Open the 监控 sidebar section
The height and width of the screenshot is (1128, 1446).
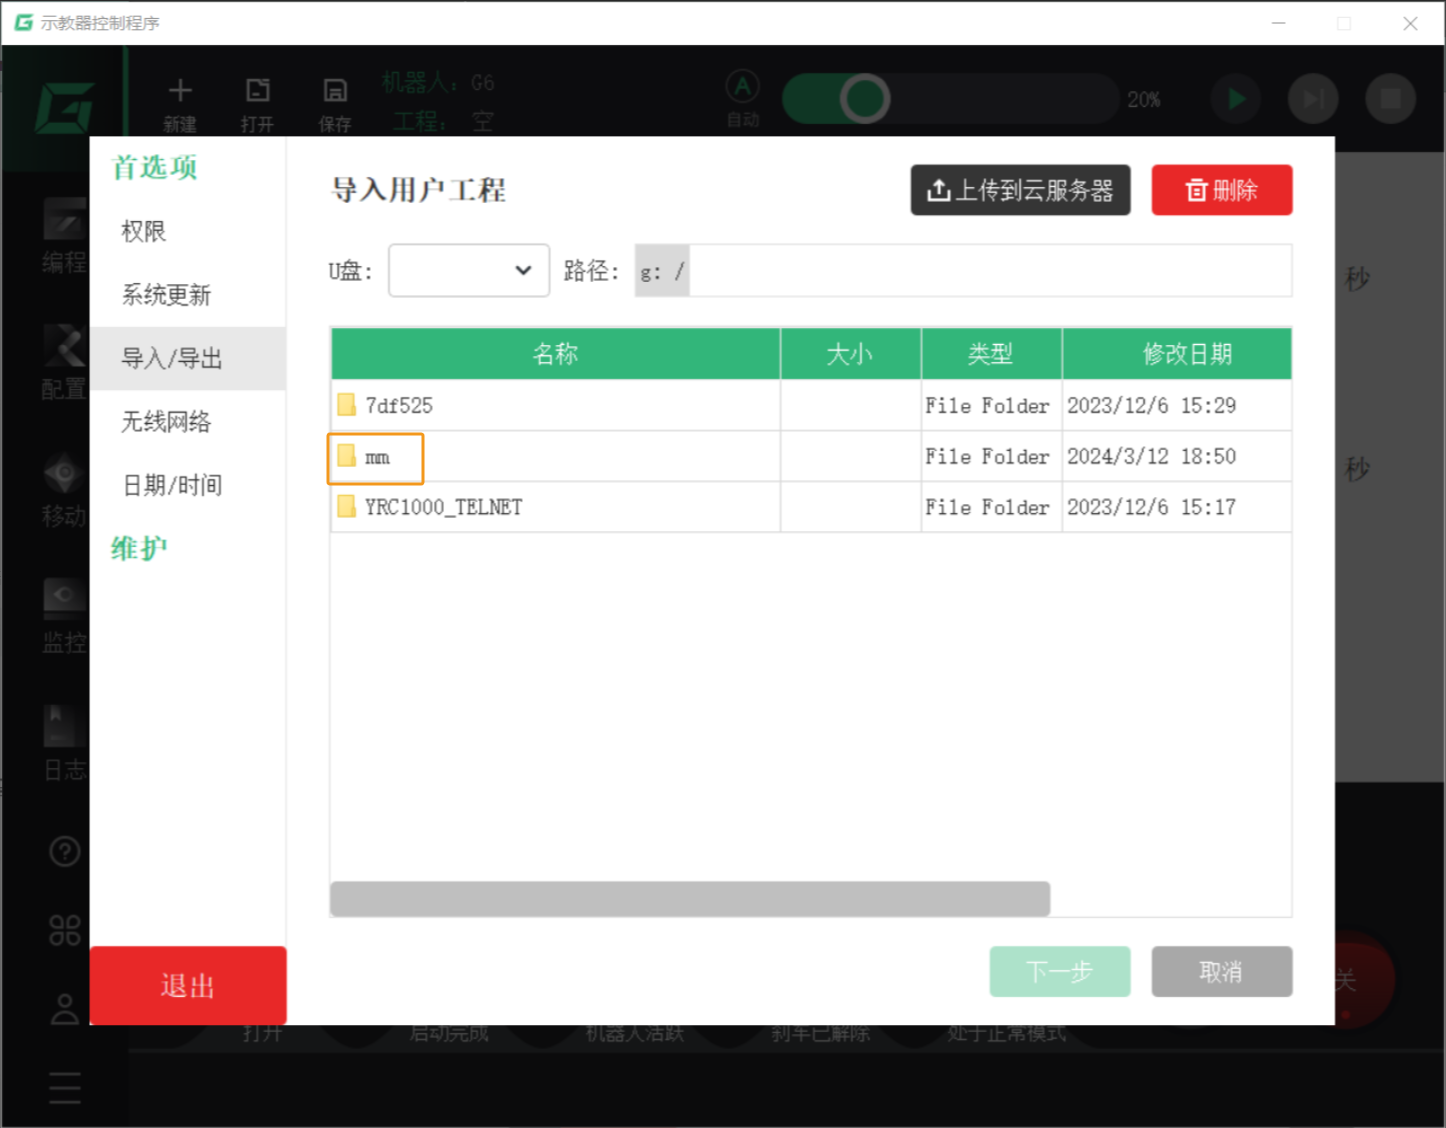click(64, 616)
